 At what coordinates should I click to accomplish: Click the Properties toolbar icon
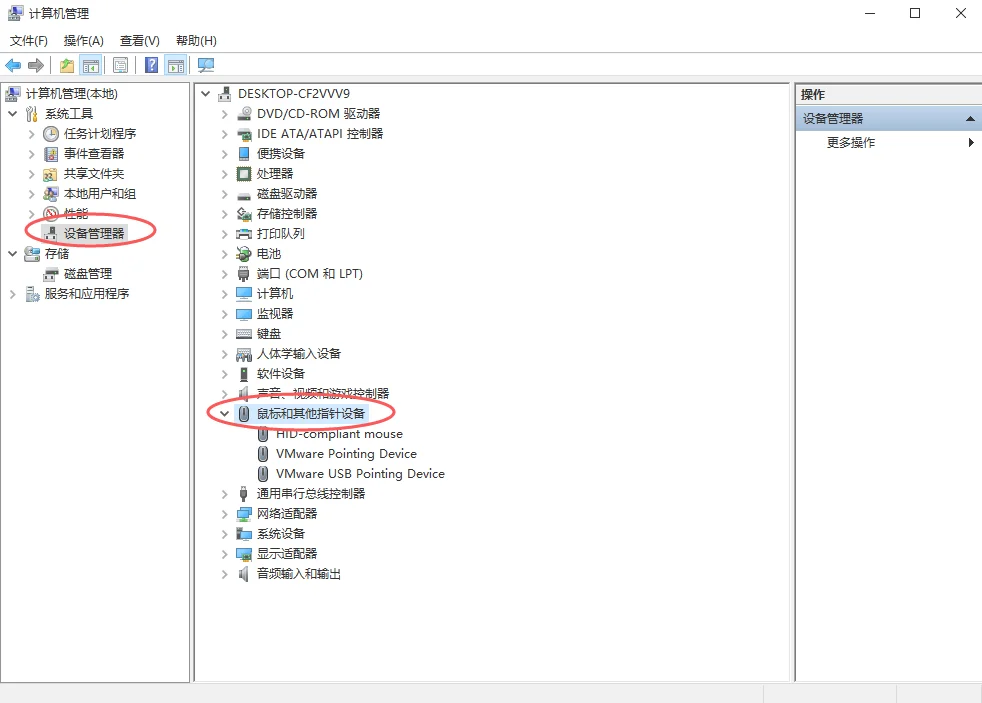click(121, 65)
